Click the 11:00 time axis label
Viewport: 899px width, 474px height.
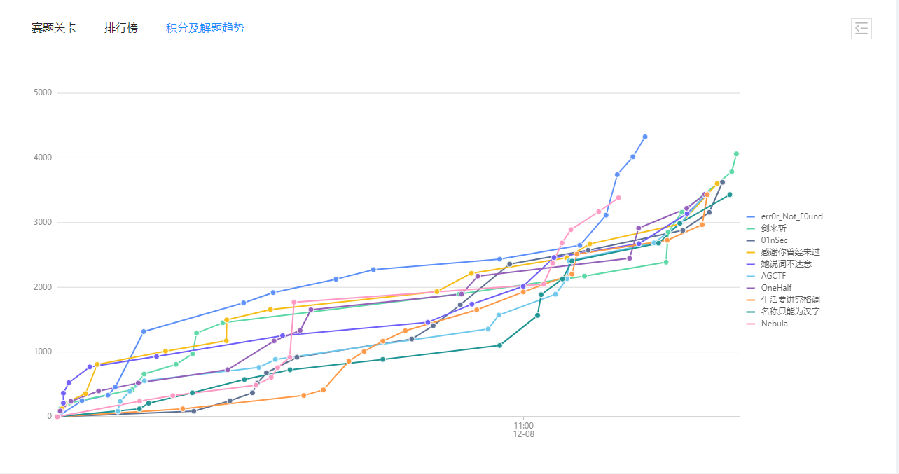tap(523, 425)
